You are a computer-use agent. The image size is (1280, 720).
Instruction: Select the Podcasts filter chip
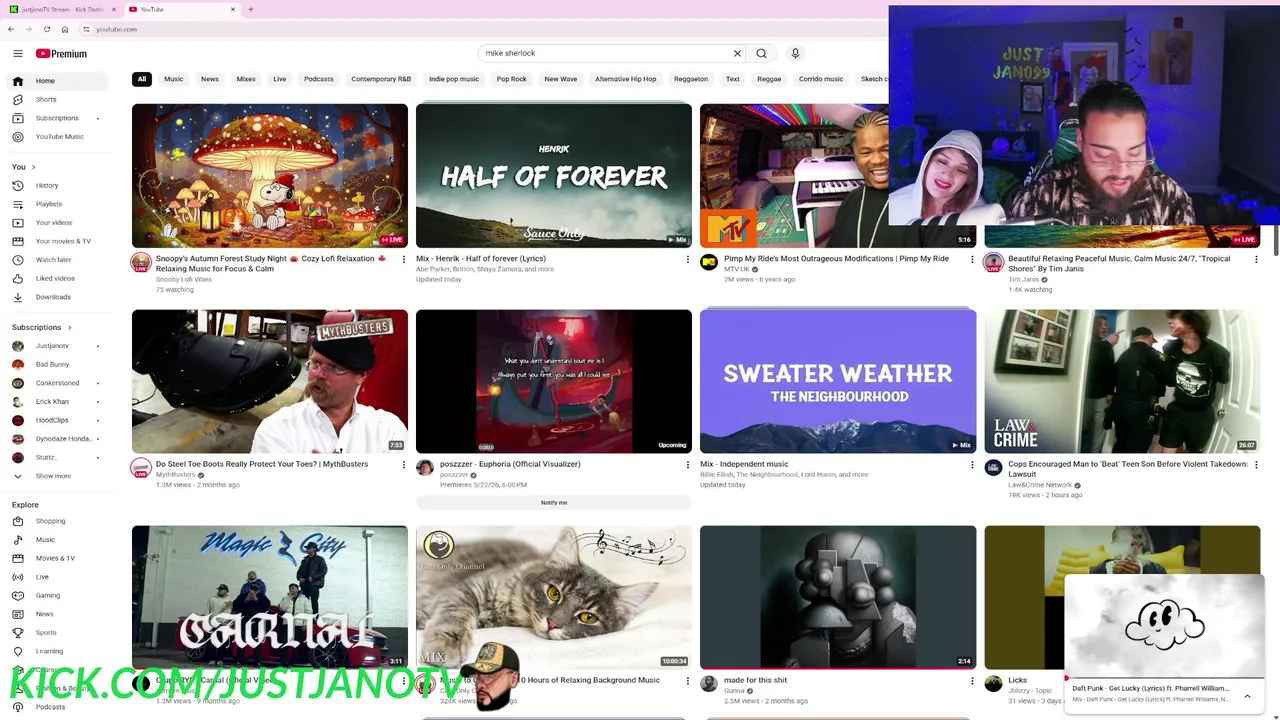click(319, 79)
